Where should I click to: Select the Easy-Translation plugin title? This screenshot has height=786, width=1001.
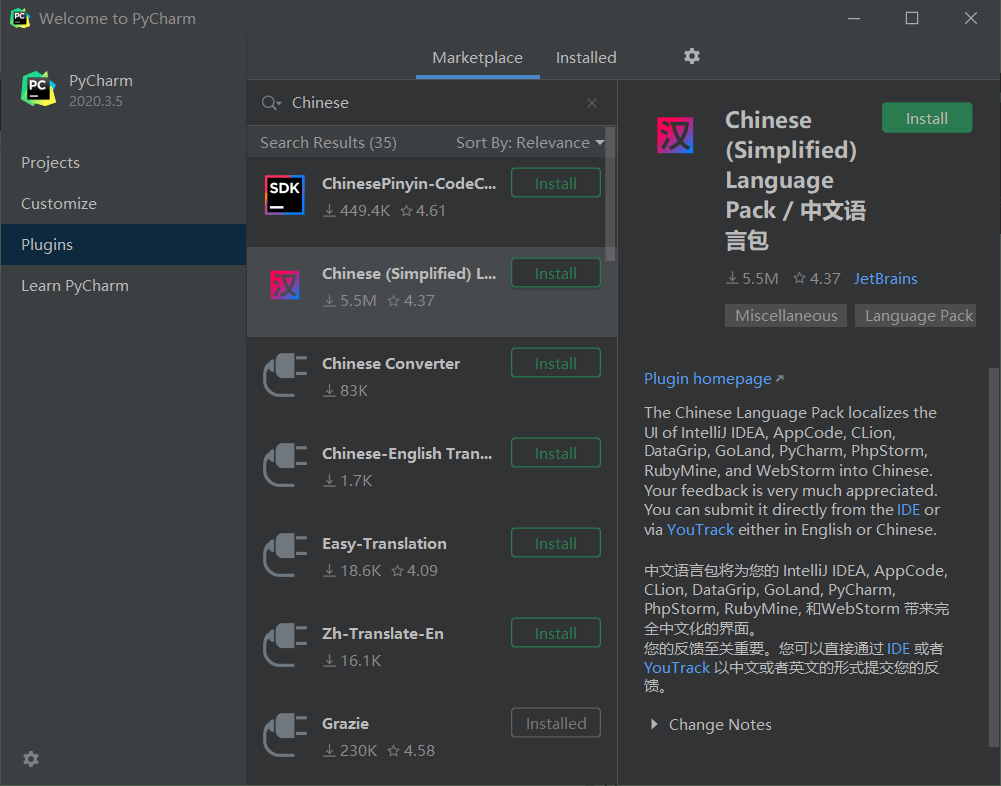[x=384, y=544]
